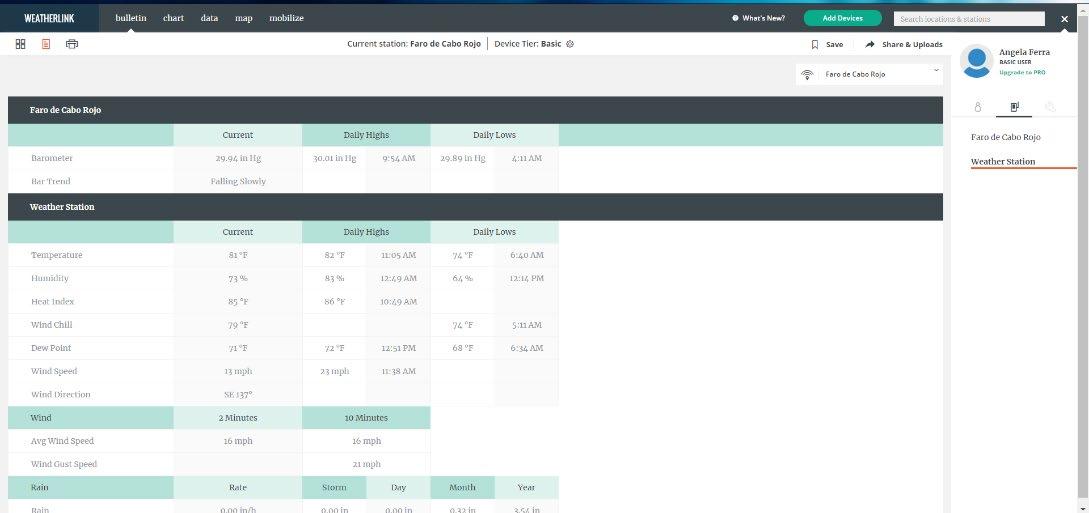
Task: Click the Faro de Cabo Rojo section header
Action: [475, 110]
